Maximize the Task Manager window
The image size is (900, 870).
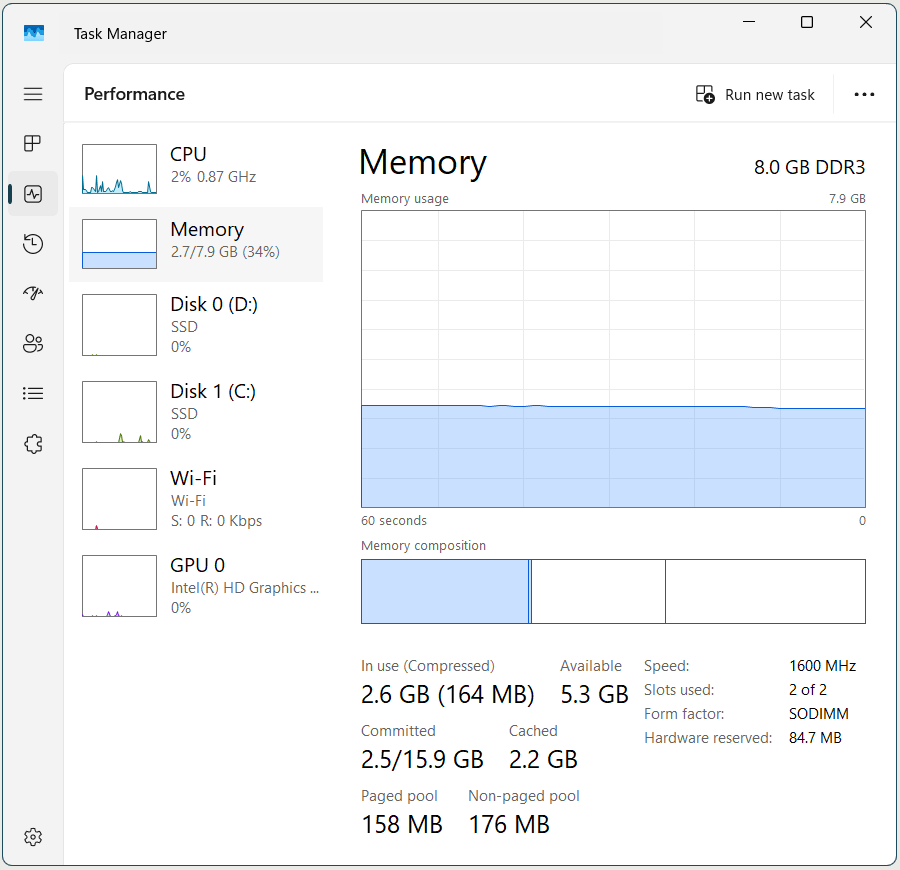807,23
